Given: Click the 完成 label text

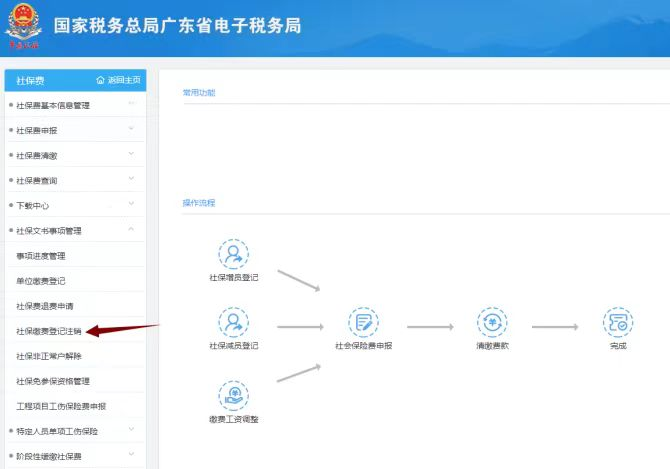Looking at the screenshot, I should click(618, 346).
